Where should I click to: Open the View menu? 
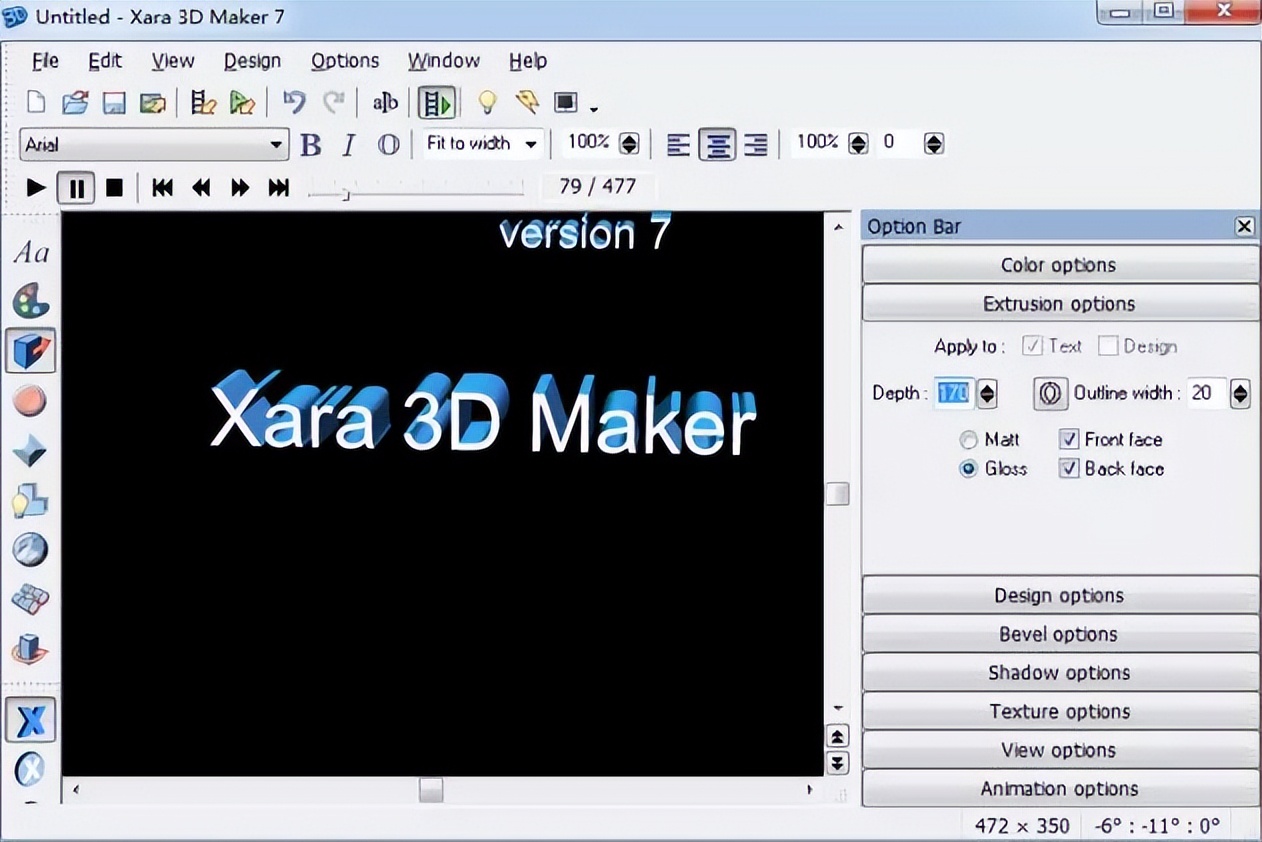[x=173, y=61]
